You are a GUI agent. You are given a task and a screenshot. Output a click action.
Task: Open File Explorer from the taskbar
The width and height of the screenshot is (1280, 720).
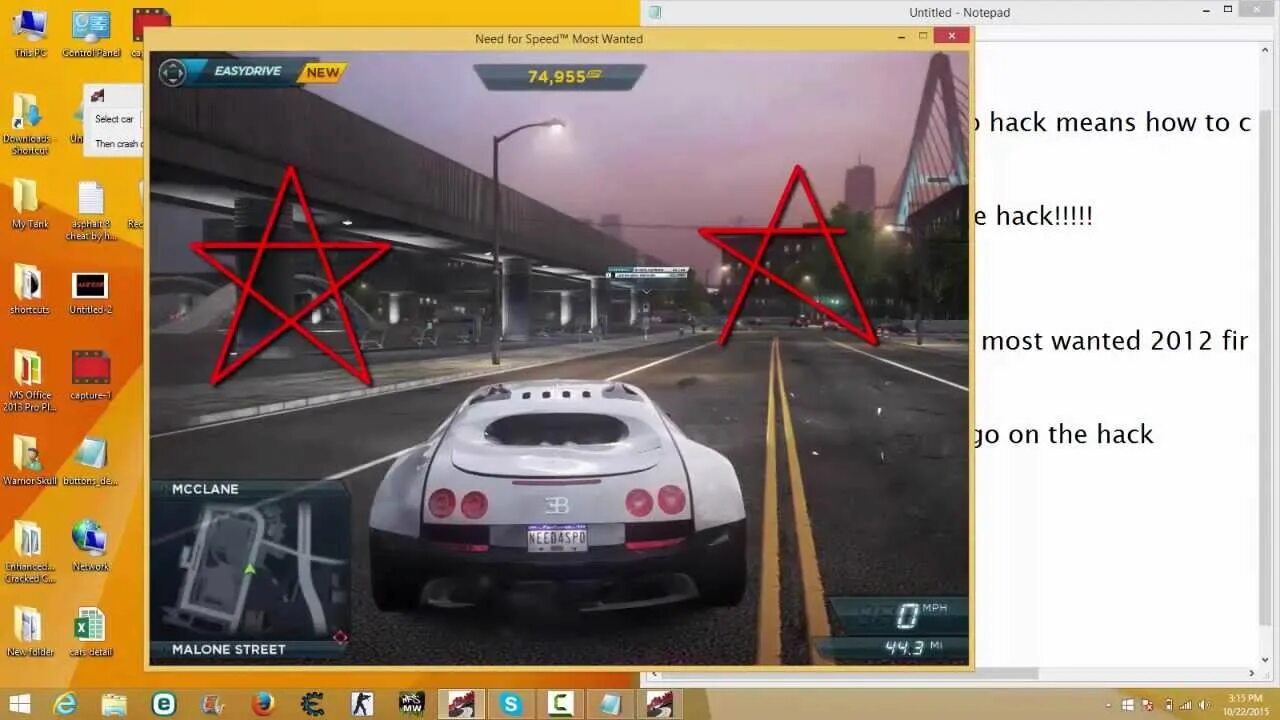114,704
